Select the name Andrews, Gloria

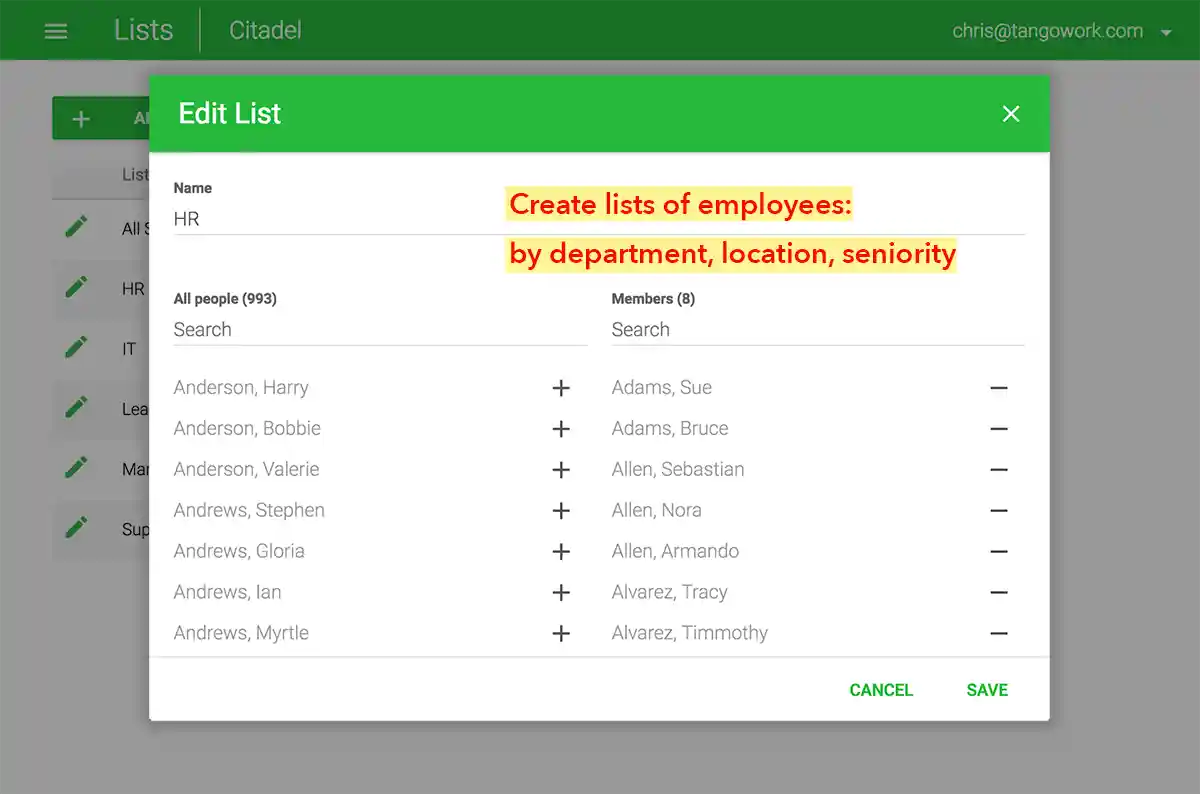pos(239,552)
